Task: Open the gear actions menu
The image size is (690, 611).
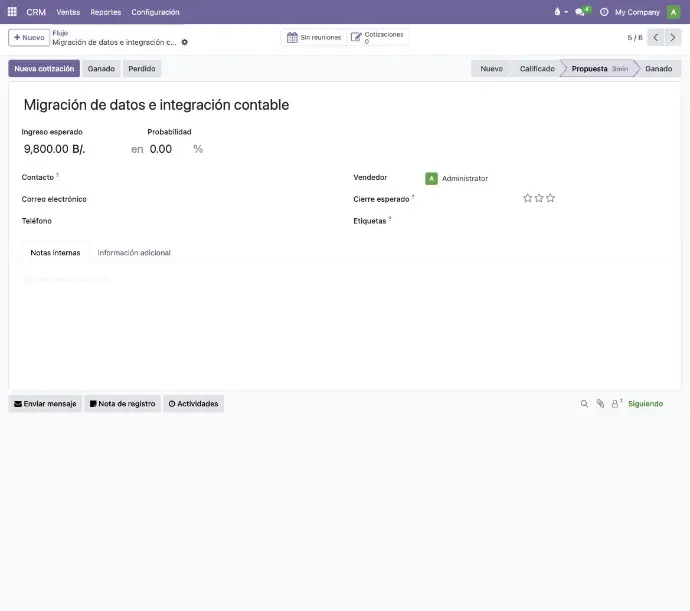Action: pyautogui.click(x=184, y=42)
